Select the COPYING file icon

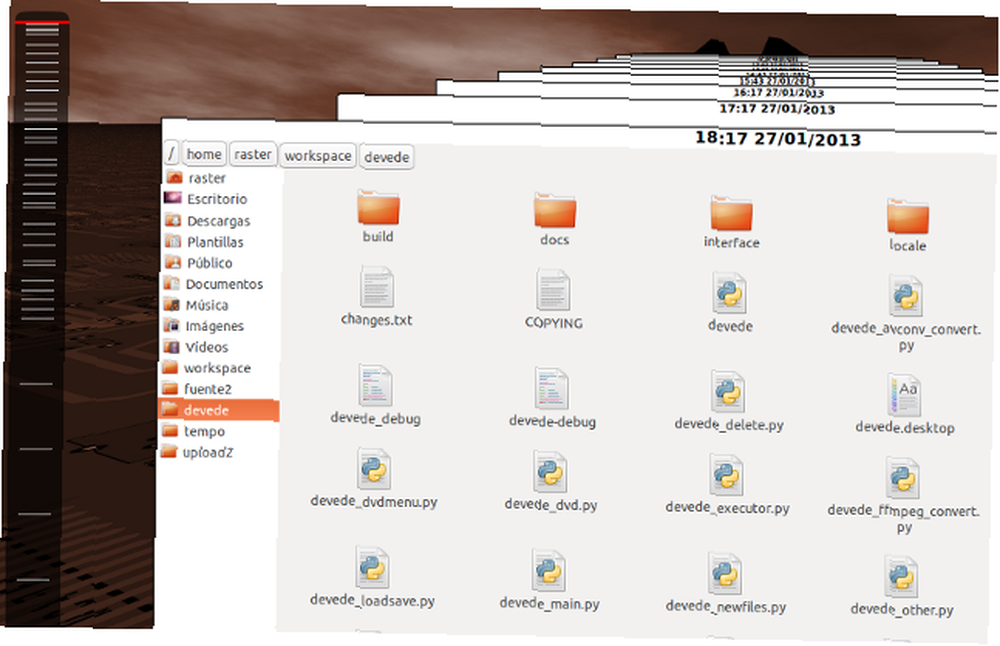tap(553, 291)
